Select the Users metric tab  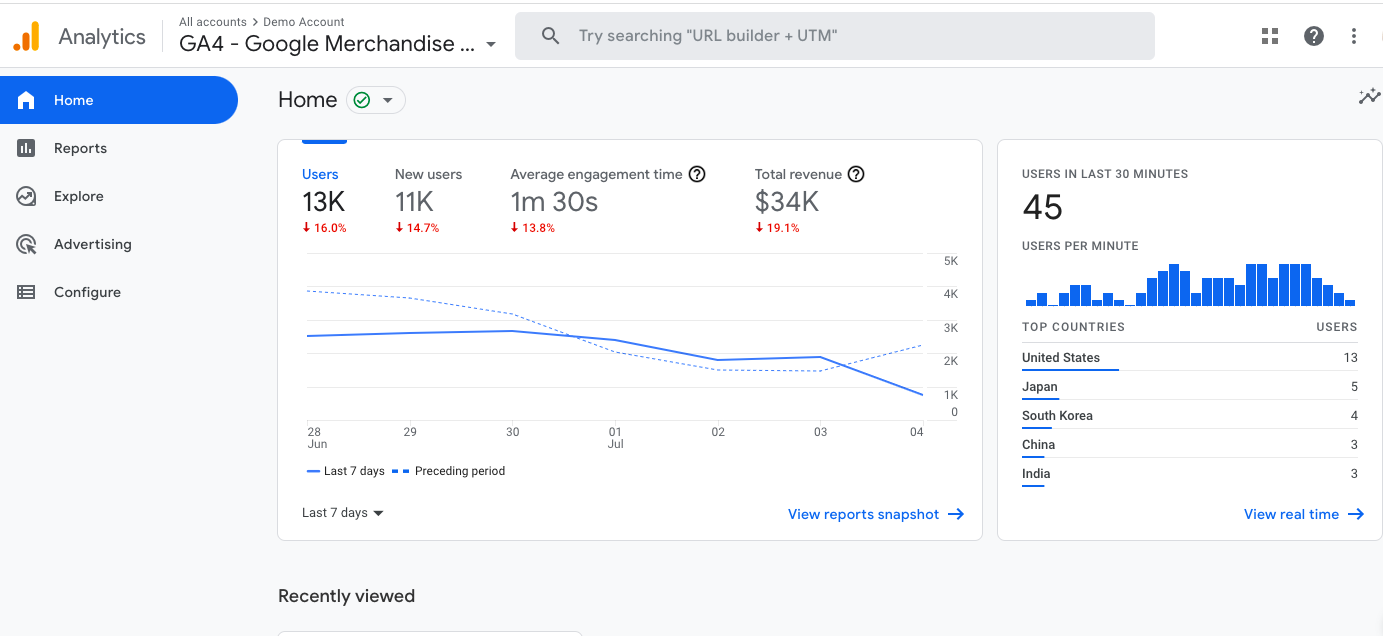click(324, 200)
